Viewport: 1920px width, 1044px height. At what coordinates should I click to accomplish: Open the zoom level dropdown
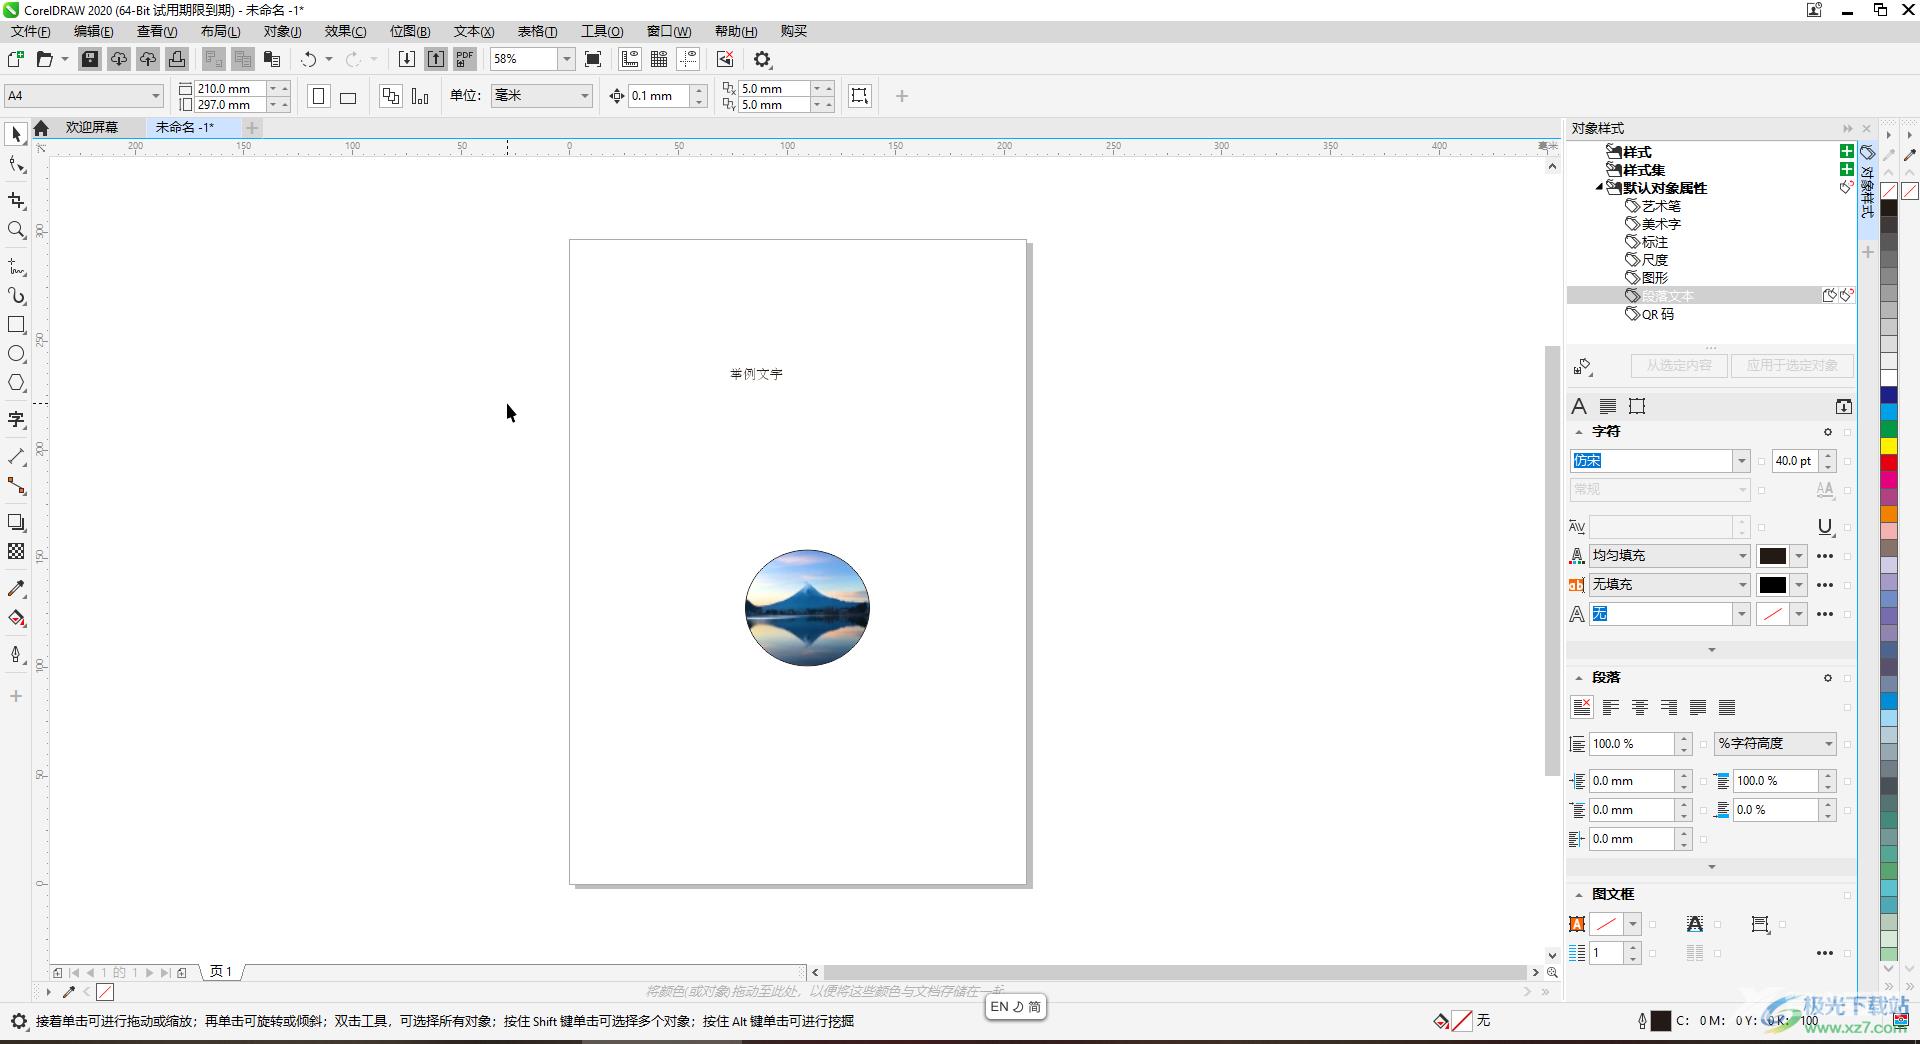click(566, 59)
